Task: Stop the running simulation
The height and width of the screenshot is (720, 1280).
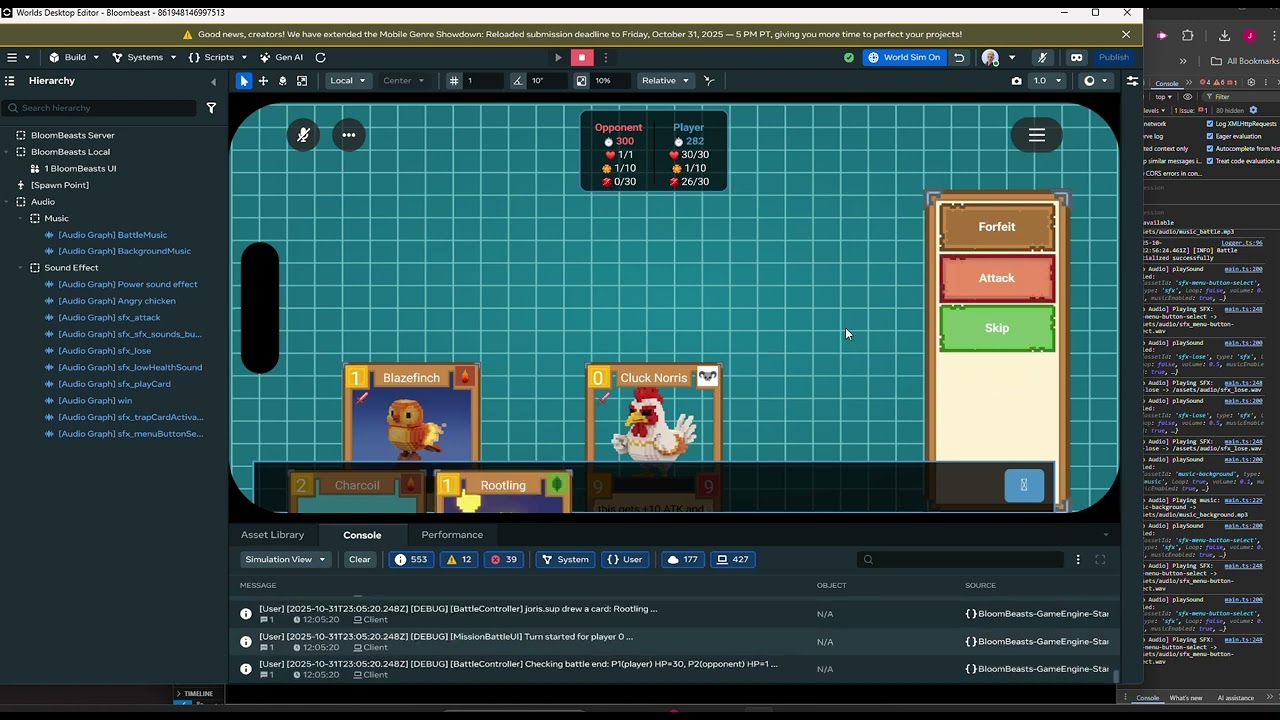Action: click(582, 57)
